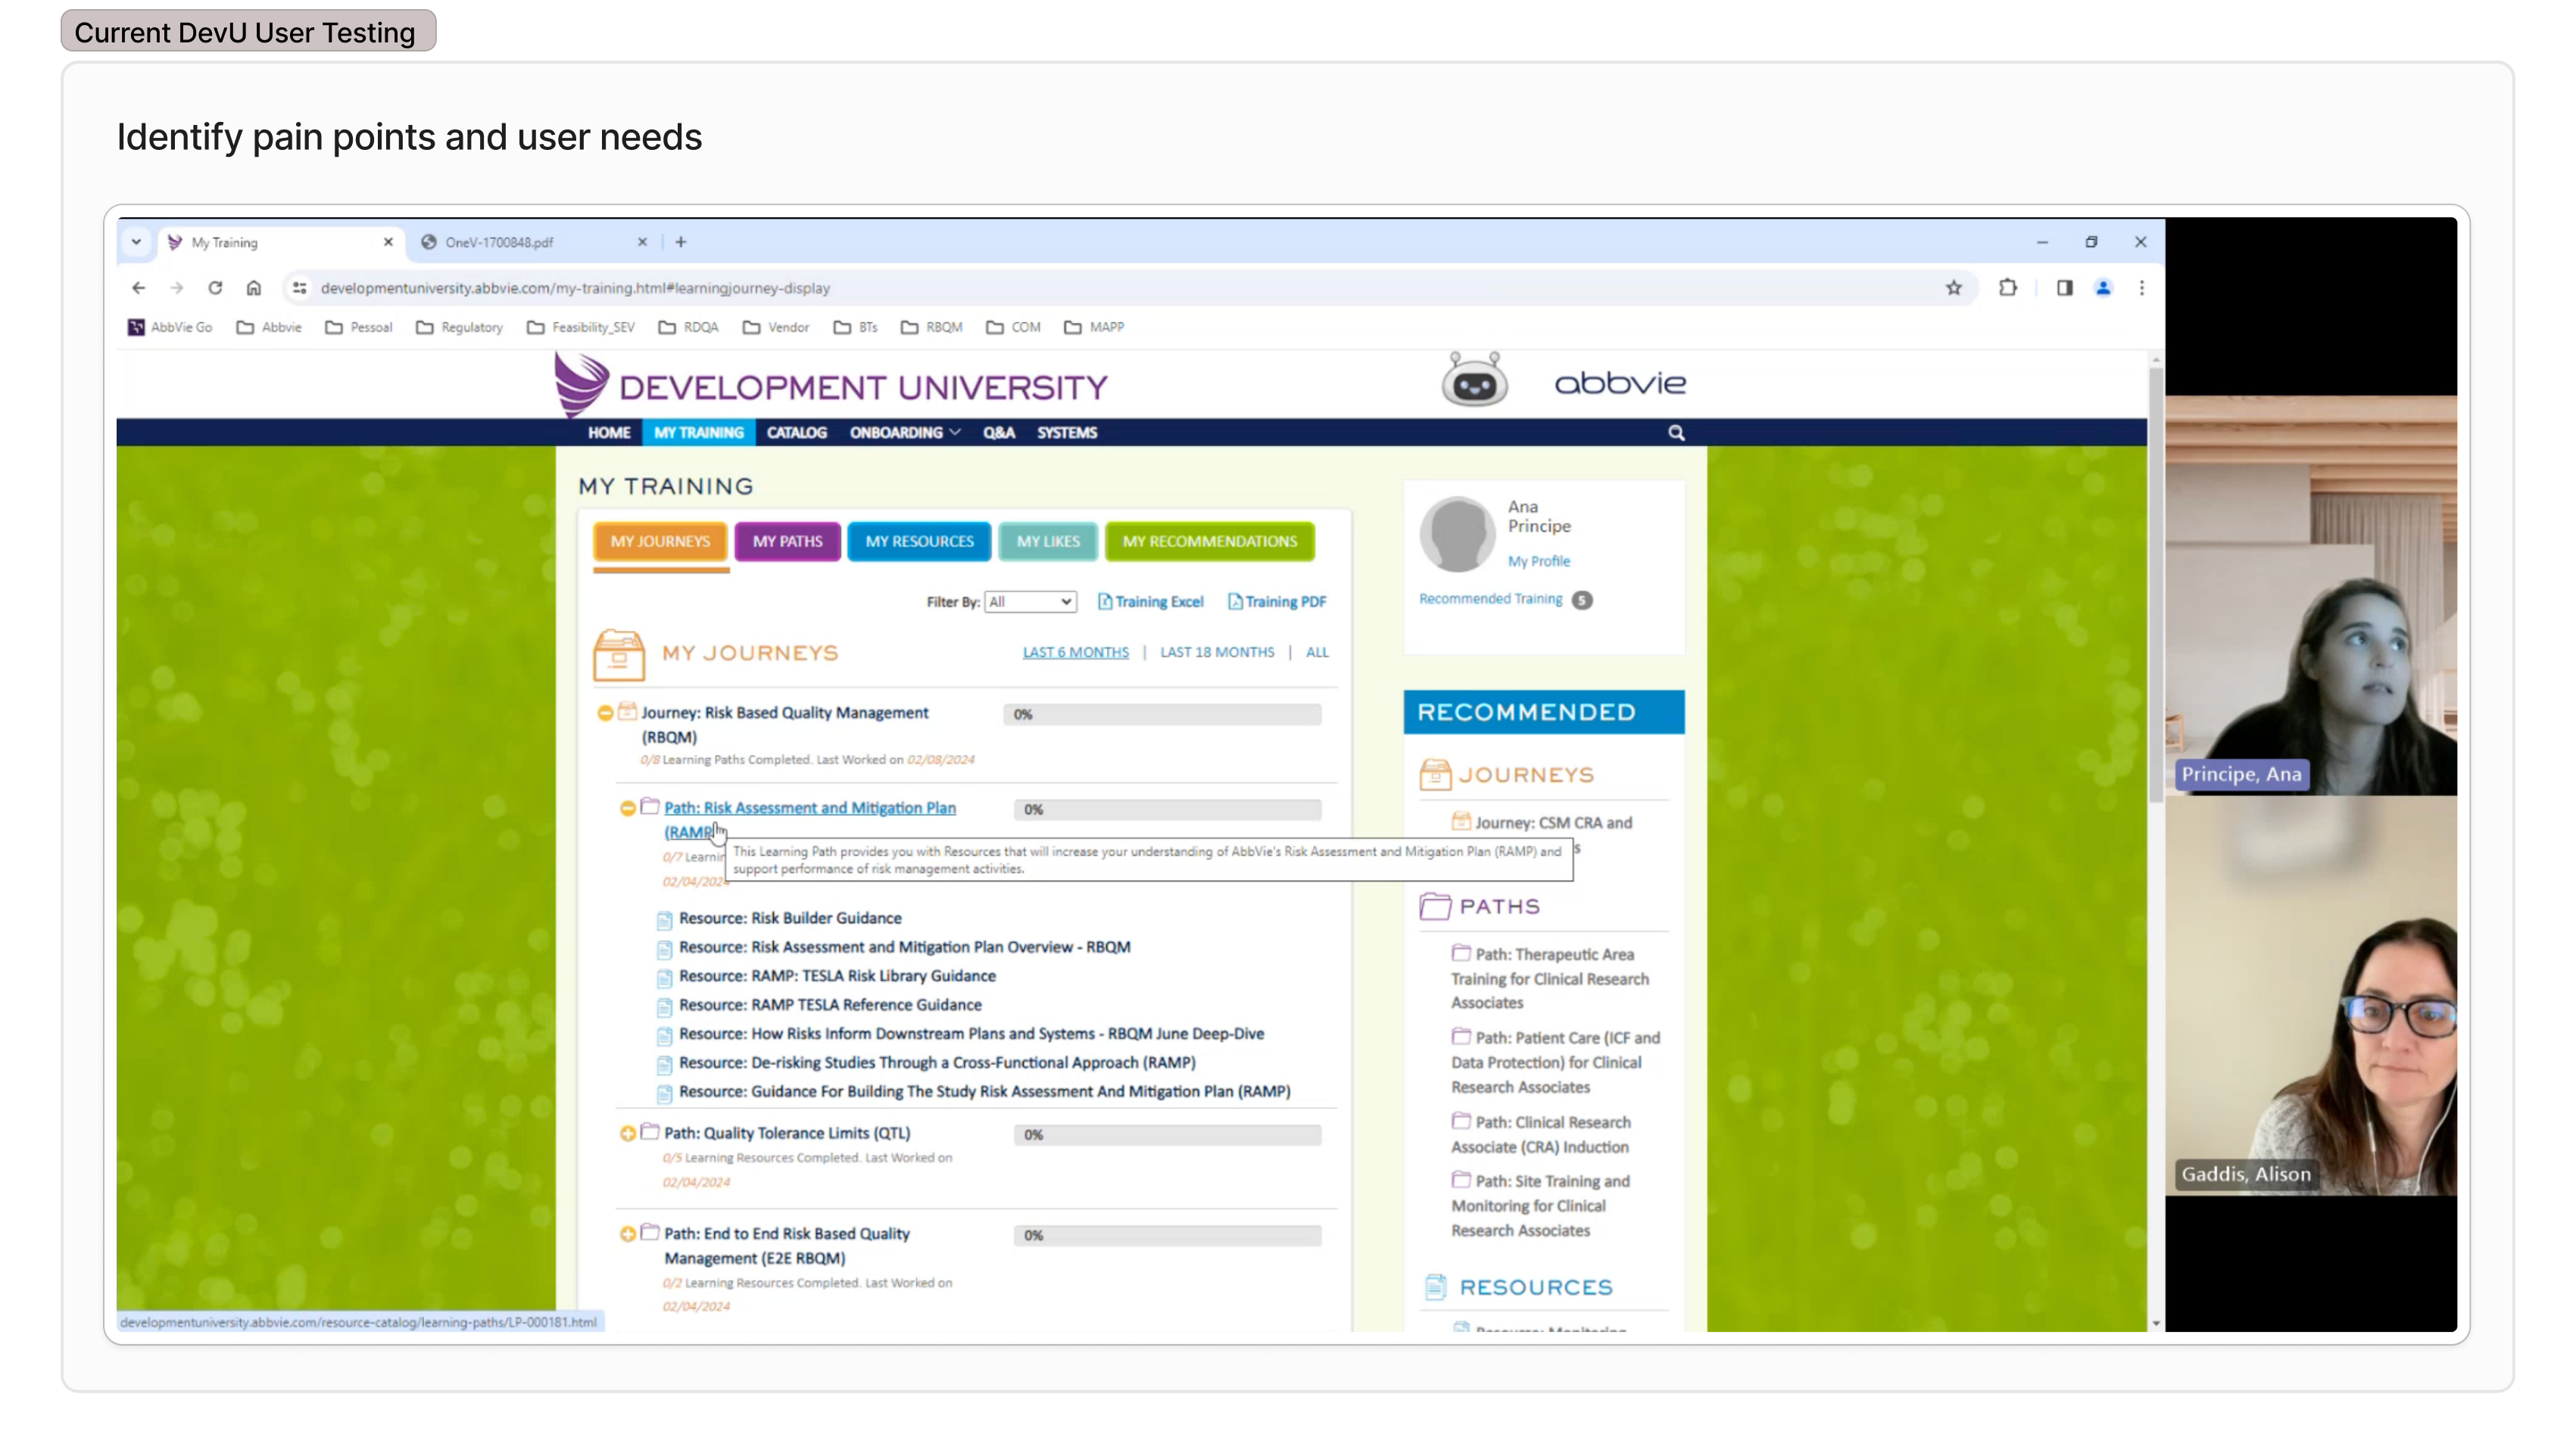Open the Recommended Training link

pos(1490,599)
